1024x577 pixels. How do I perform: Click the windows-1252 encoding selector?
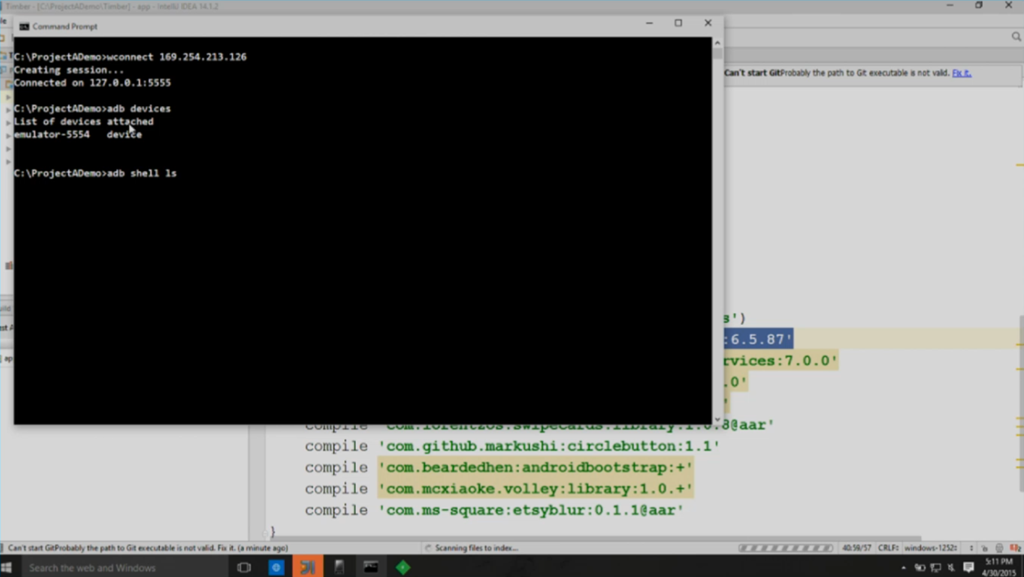[x=931, y=548]
